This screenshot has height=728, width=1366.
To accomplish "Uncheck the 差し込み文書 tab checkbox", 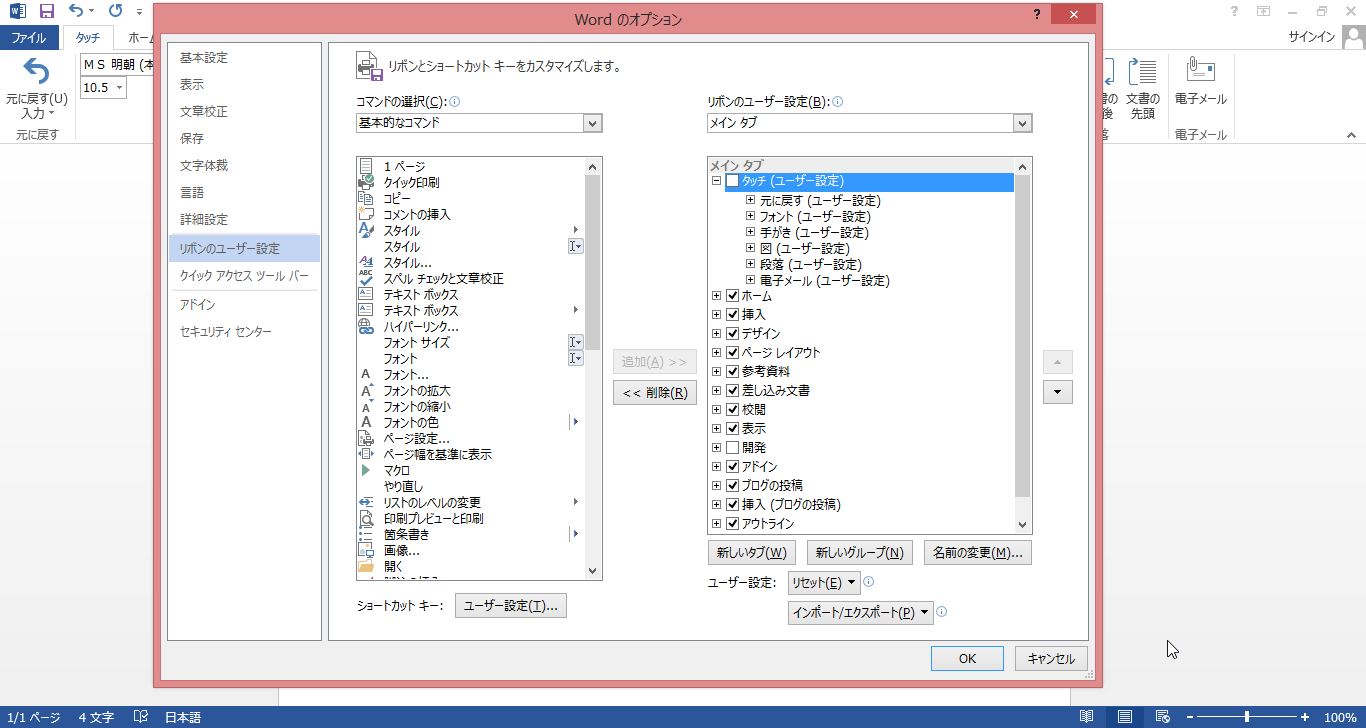I will pyautogui.click(x=732, y=391).
